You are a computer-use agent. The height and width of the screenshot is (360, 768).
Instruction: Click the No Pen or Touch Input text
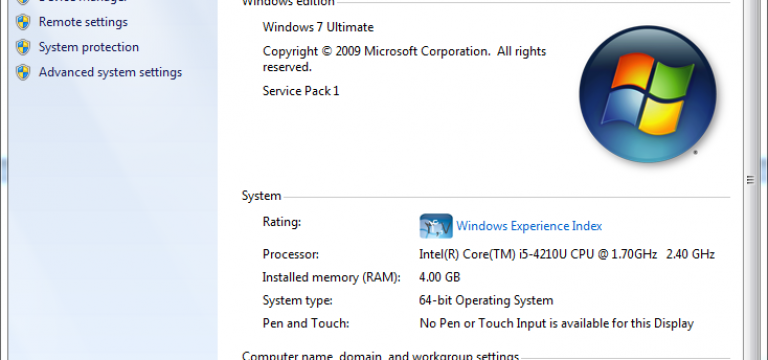click(x=556, y=323)
